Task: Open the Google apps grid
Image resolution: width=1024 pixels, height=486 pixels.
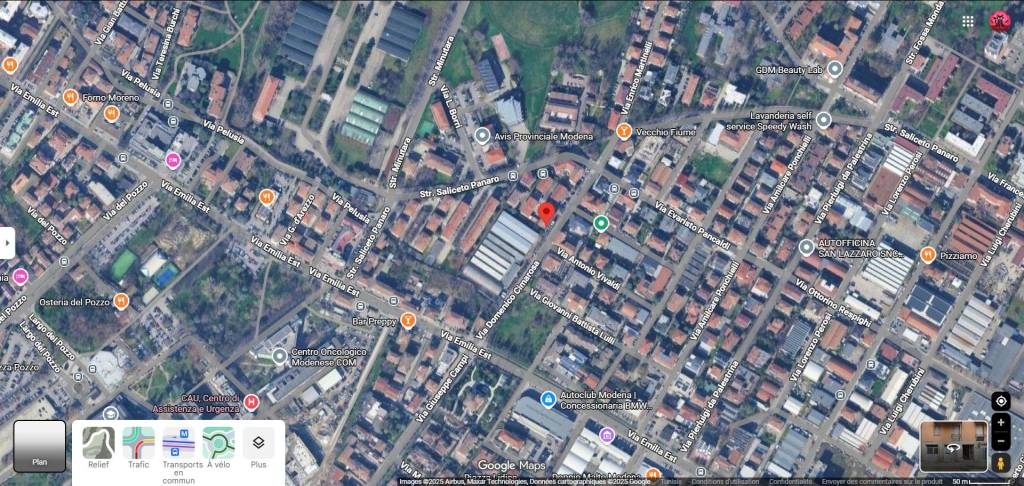Action: coord(968,21)
